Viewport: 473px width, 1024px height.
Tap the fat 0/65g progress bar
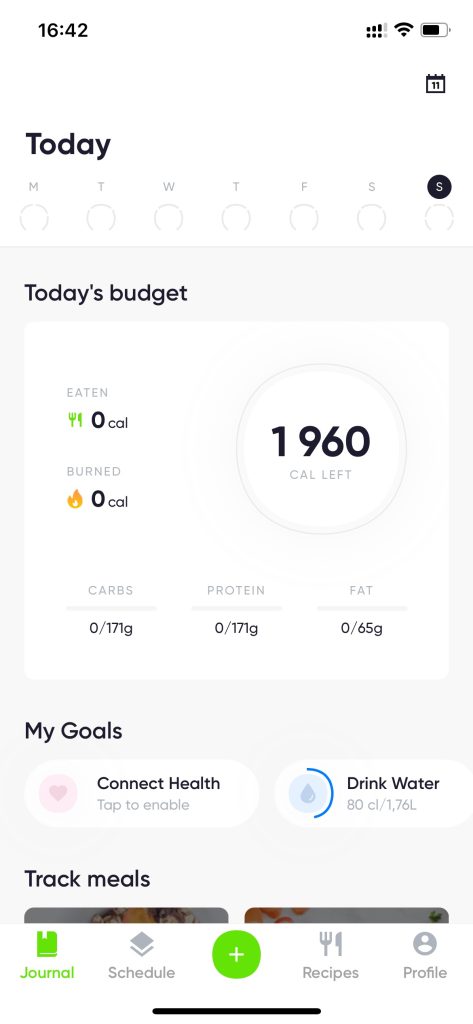coord(362,608)
